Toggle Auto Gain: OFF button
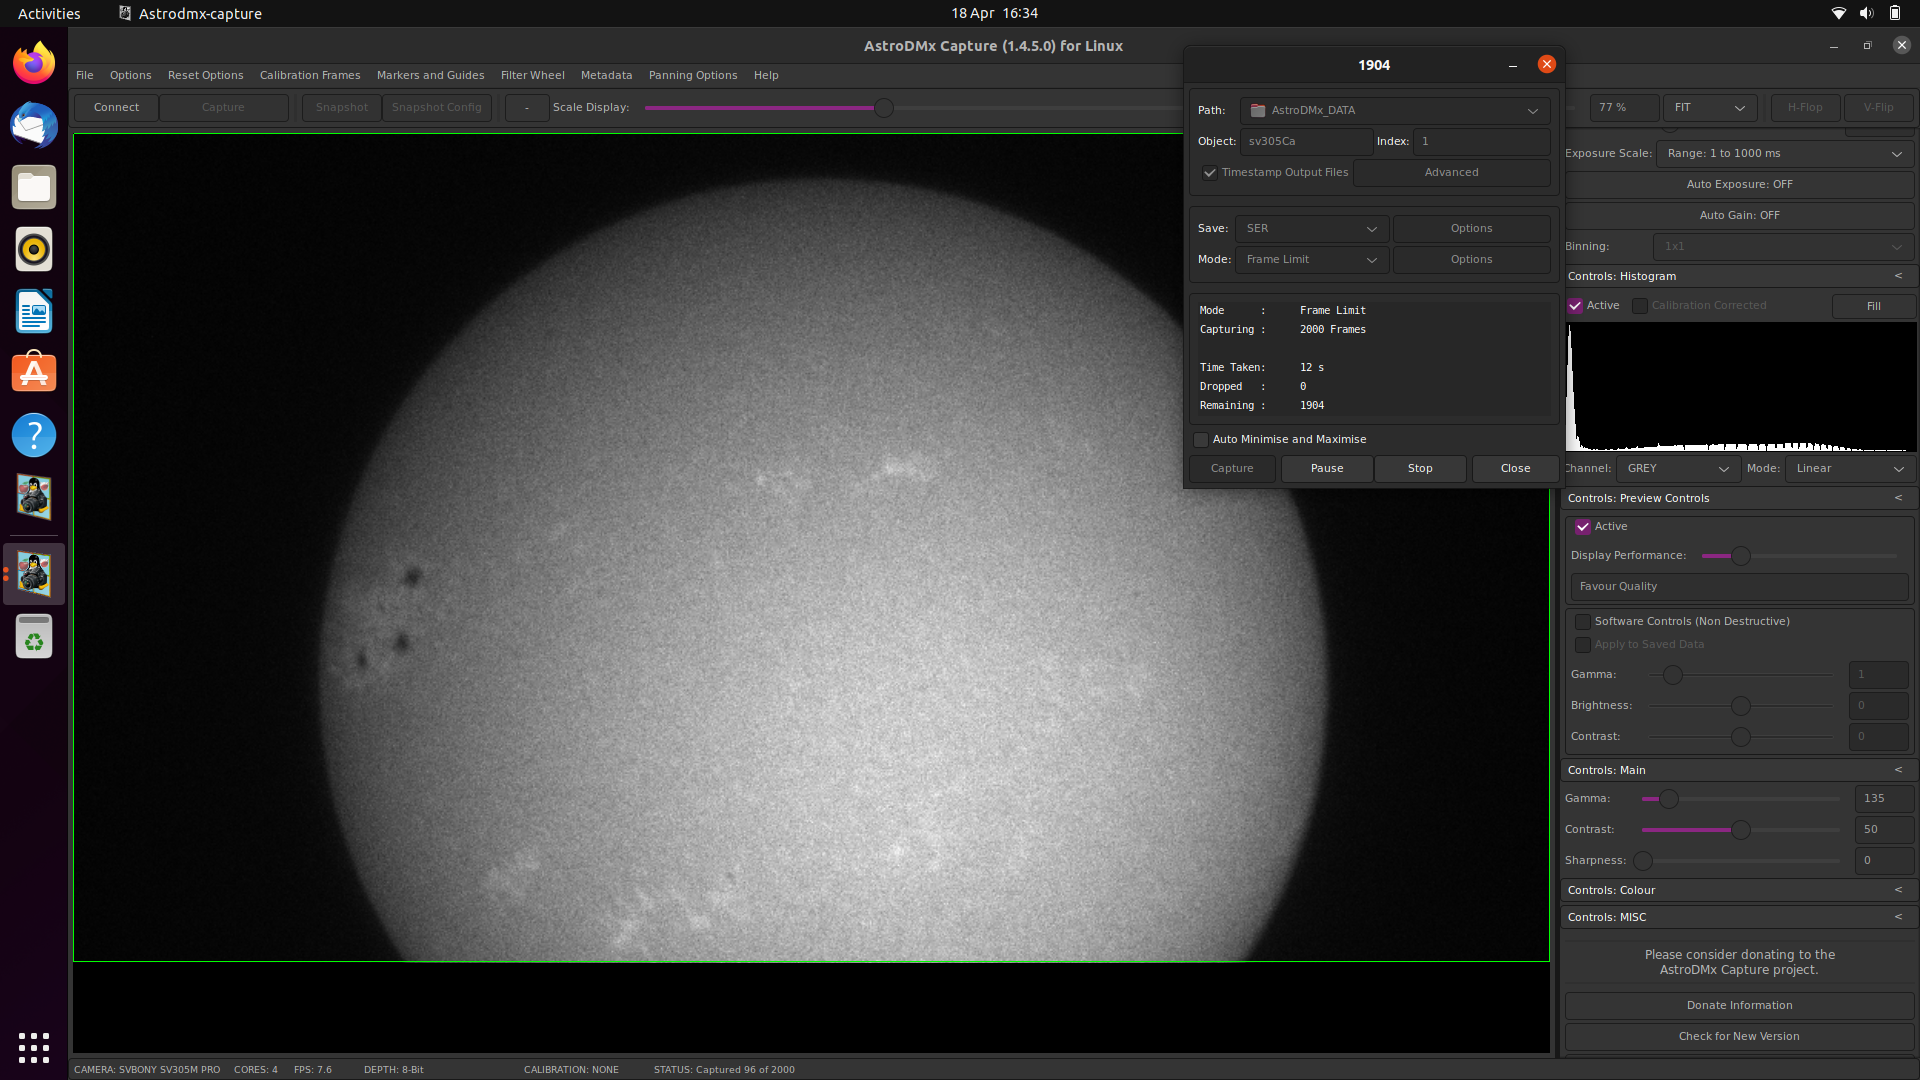Image resolution: width=1920 pixels, height=1080 pixels. (1740, 216)
